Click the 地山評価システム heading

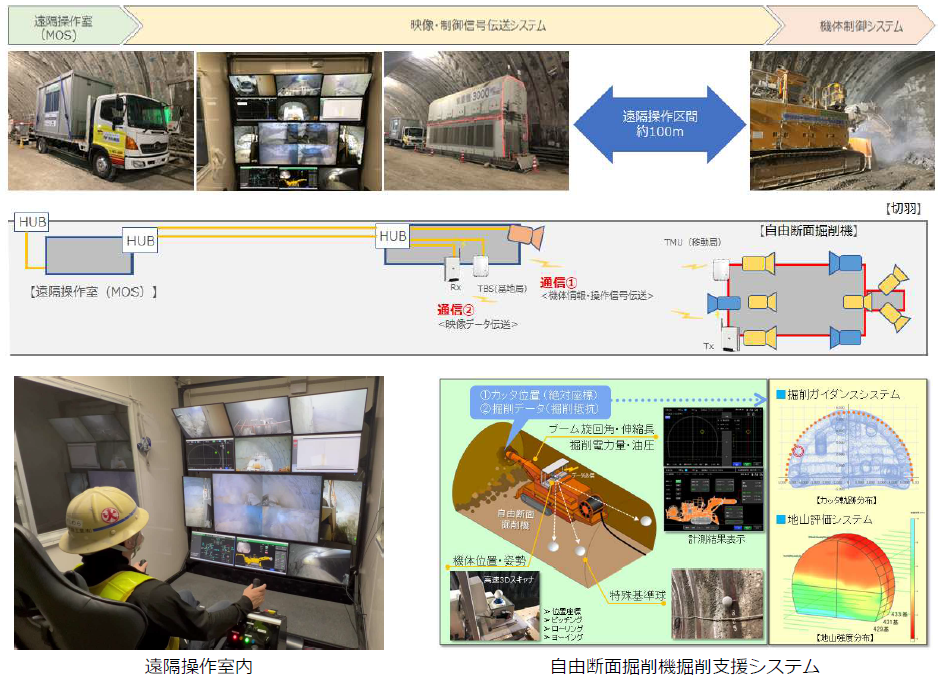[830, 519]
